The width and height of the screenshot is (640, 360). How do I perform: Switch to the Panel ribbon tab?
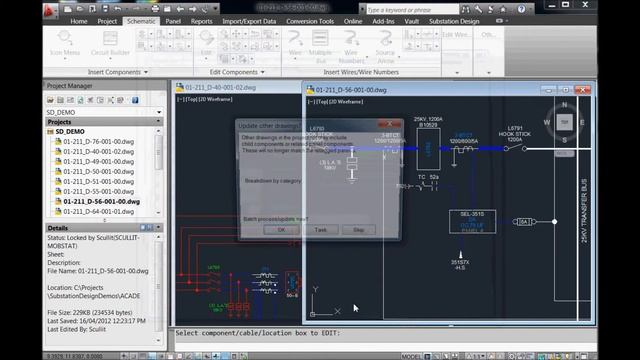173,21
